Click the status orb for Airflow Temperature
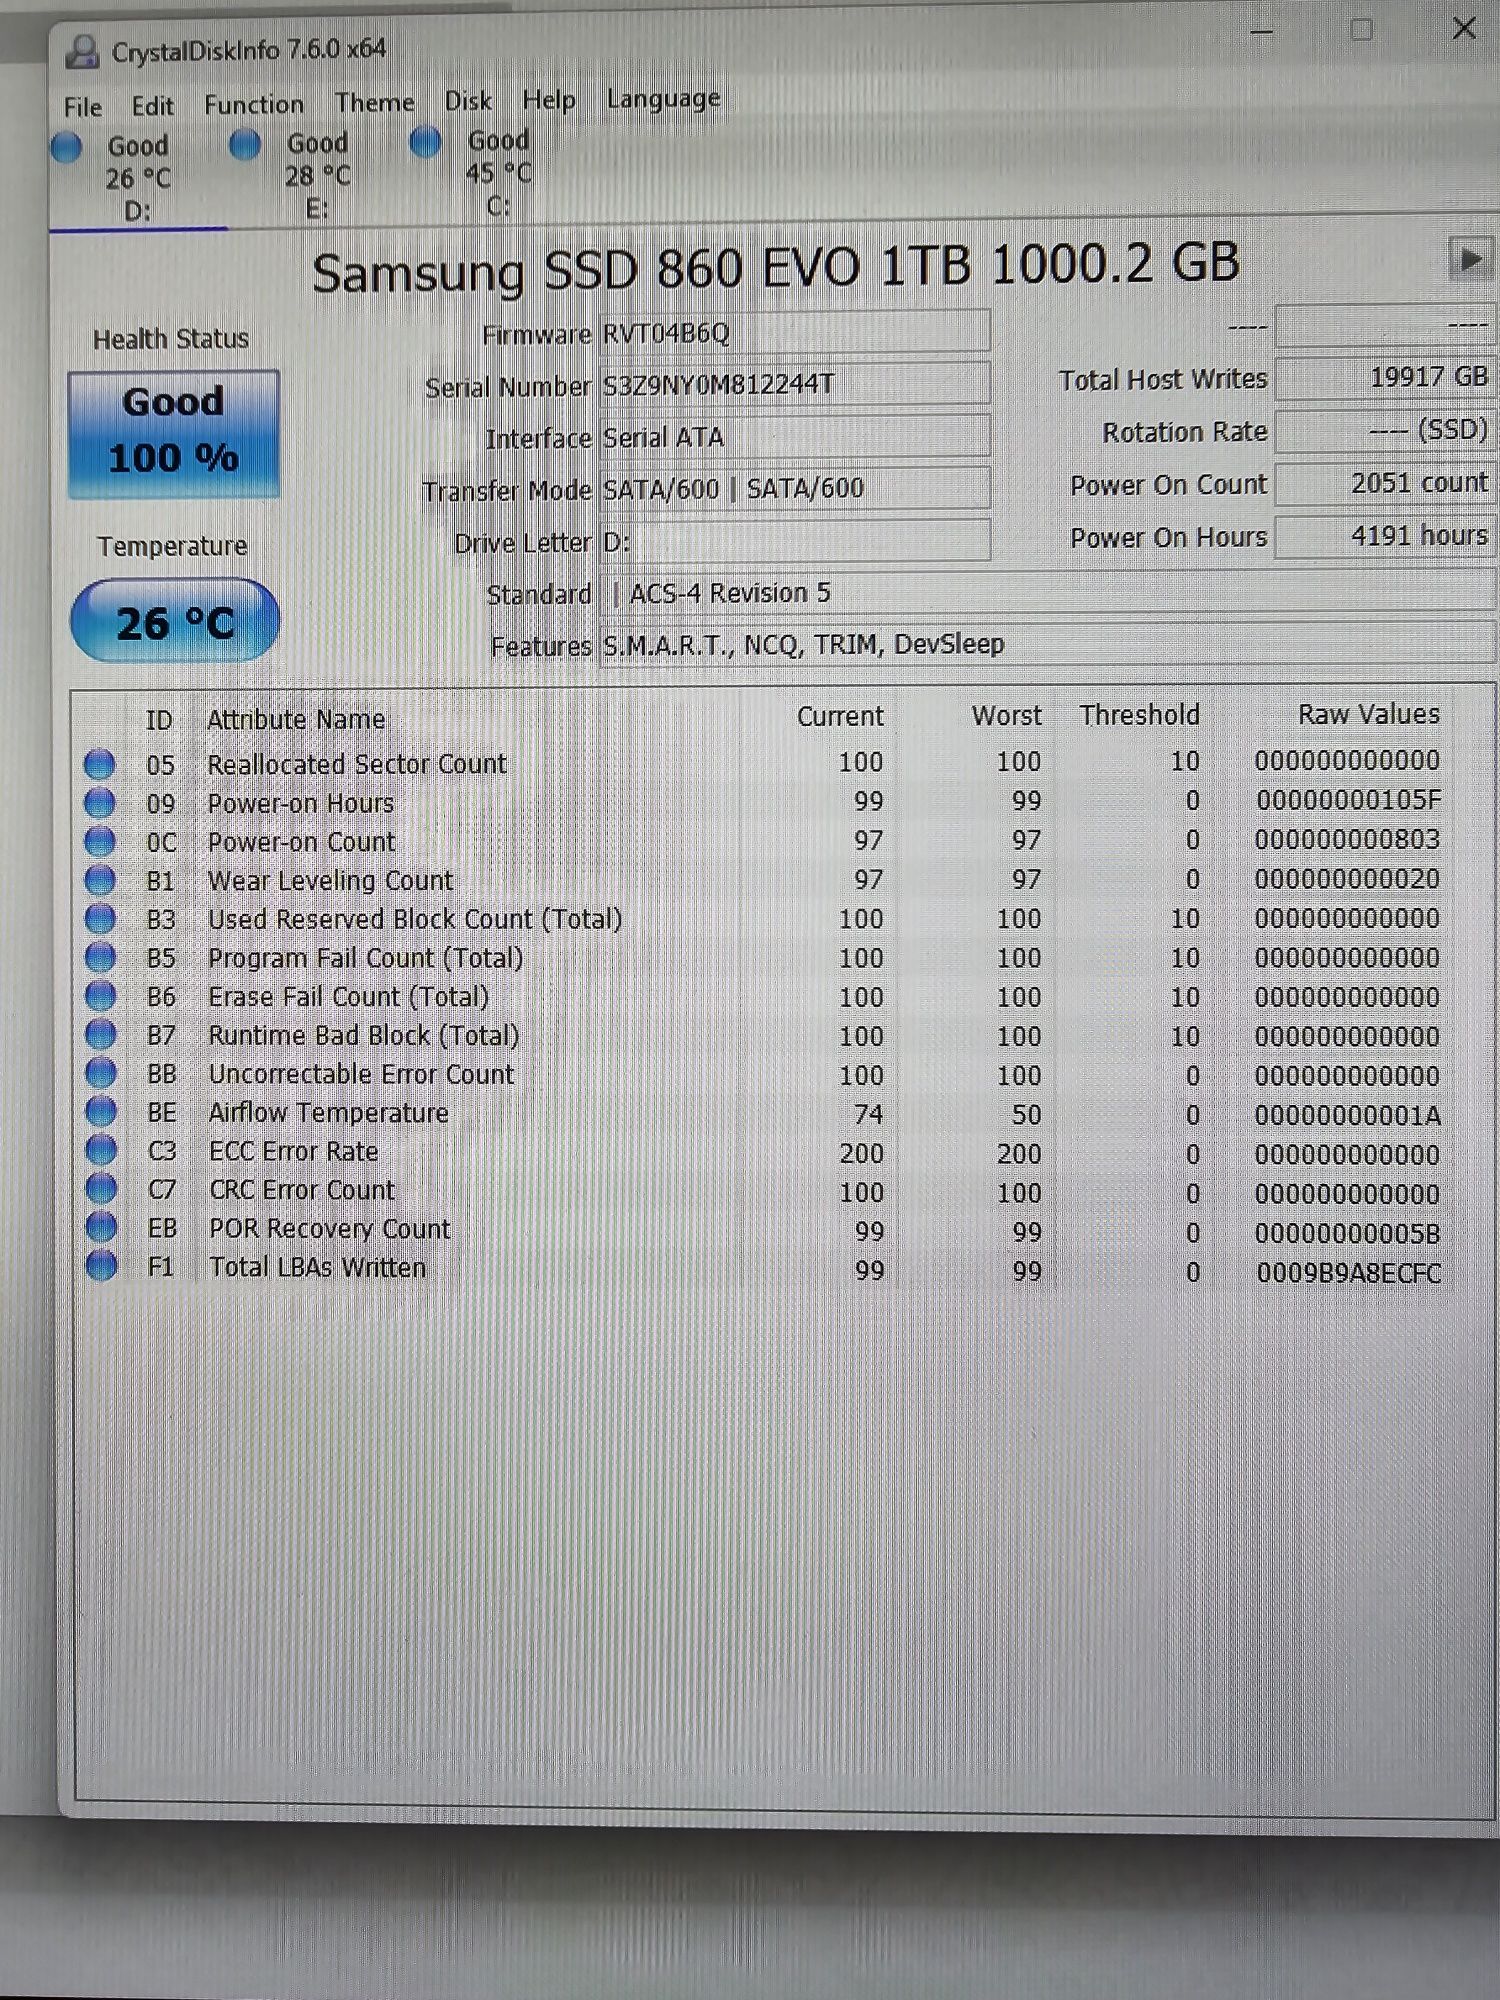Viewport: 1500px width, 2000px height. pos(100,1111)
